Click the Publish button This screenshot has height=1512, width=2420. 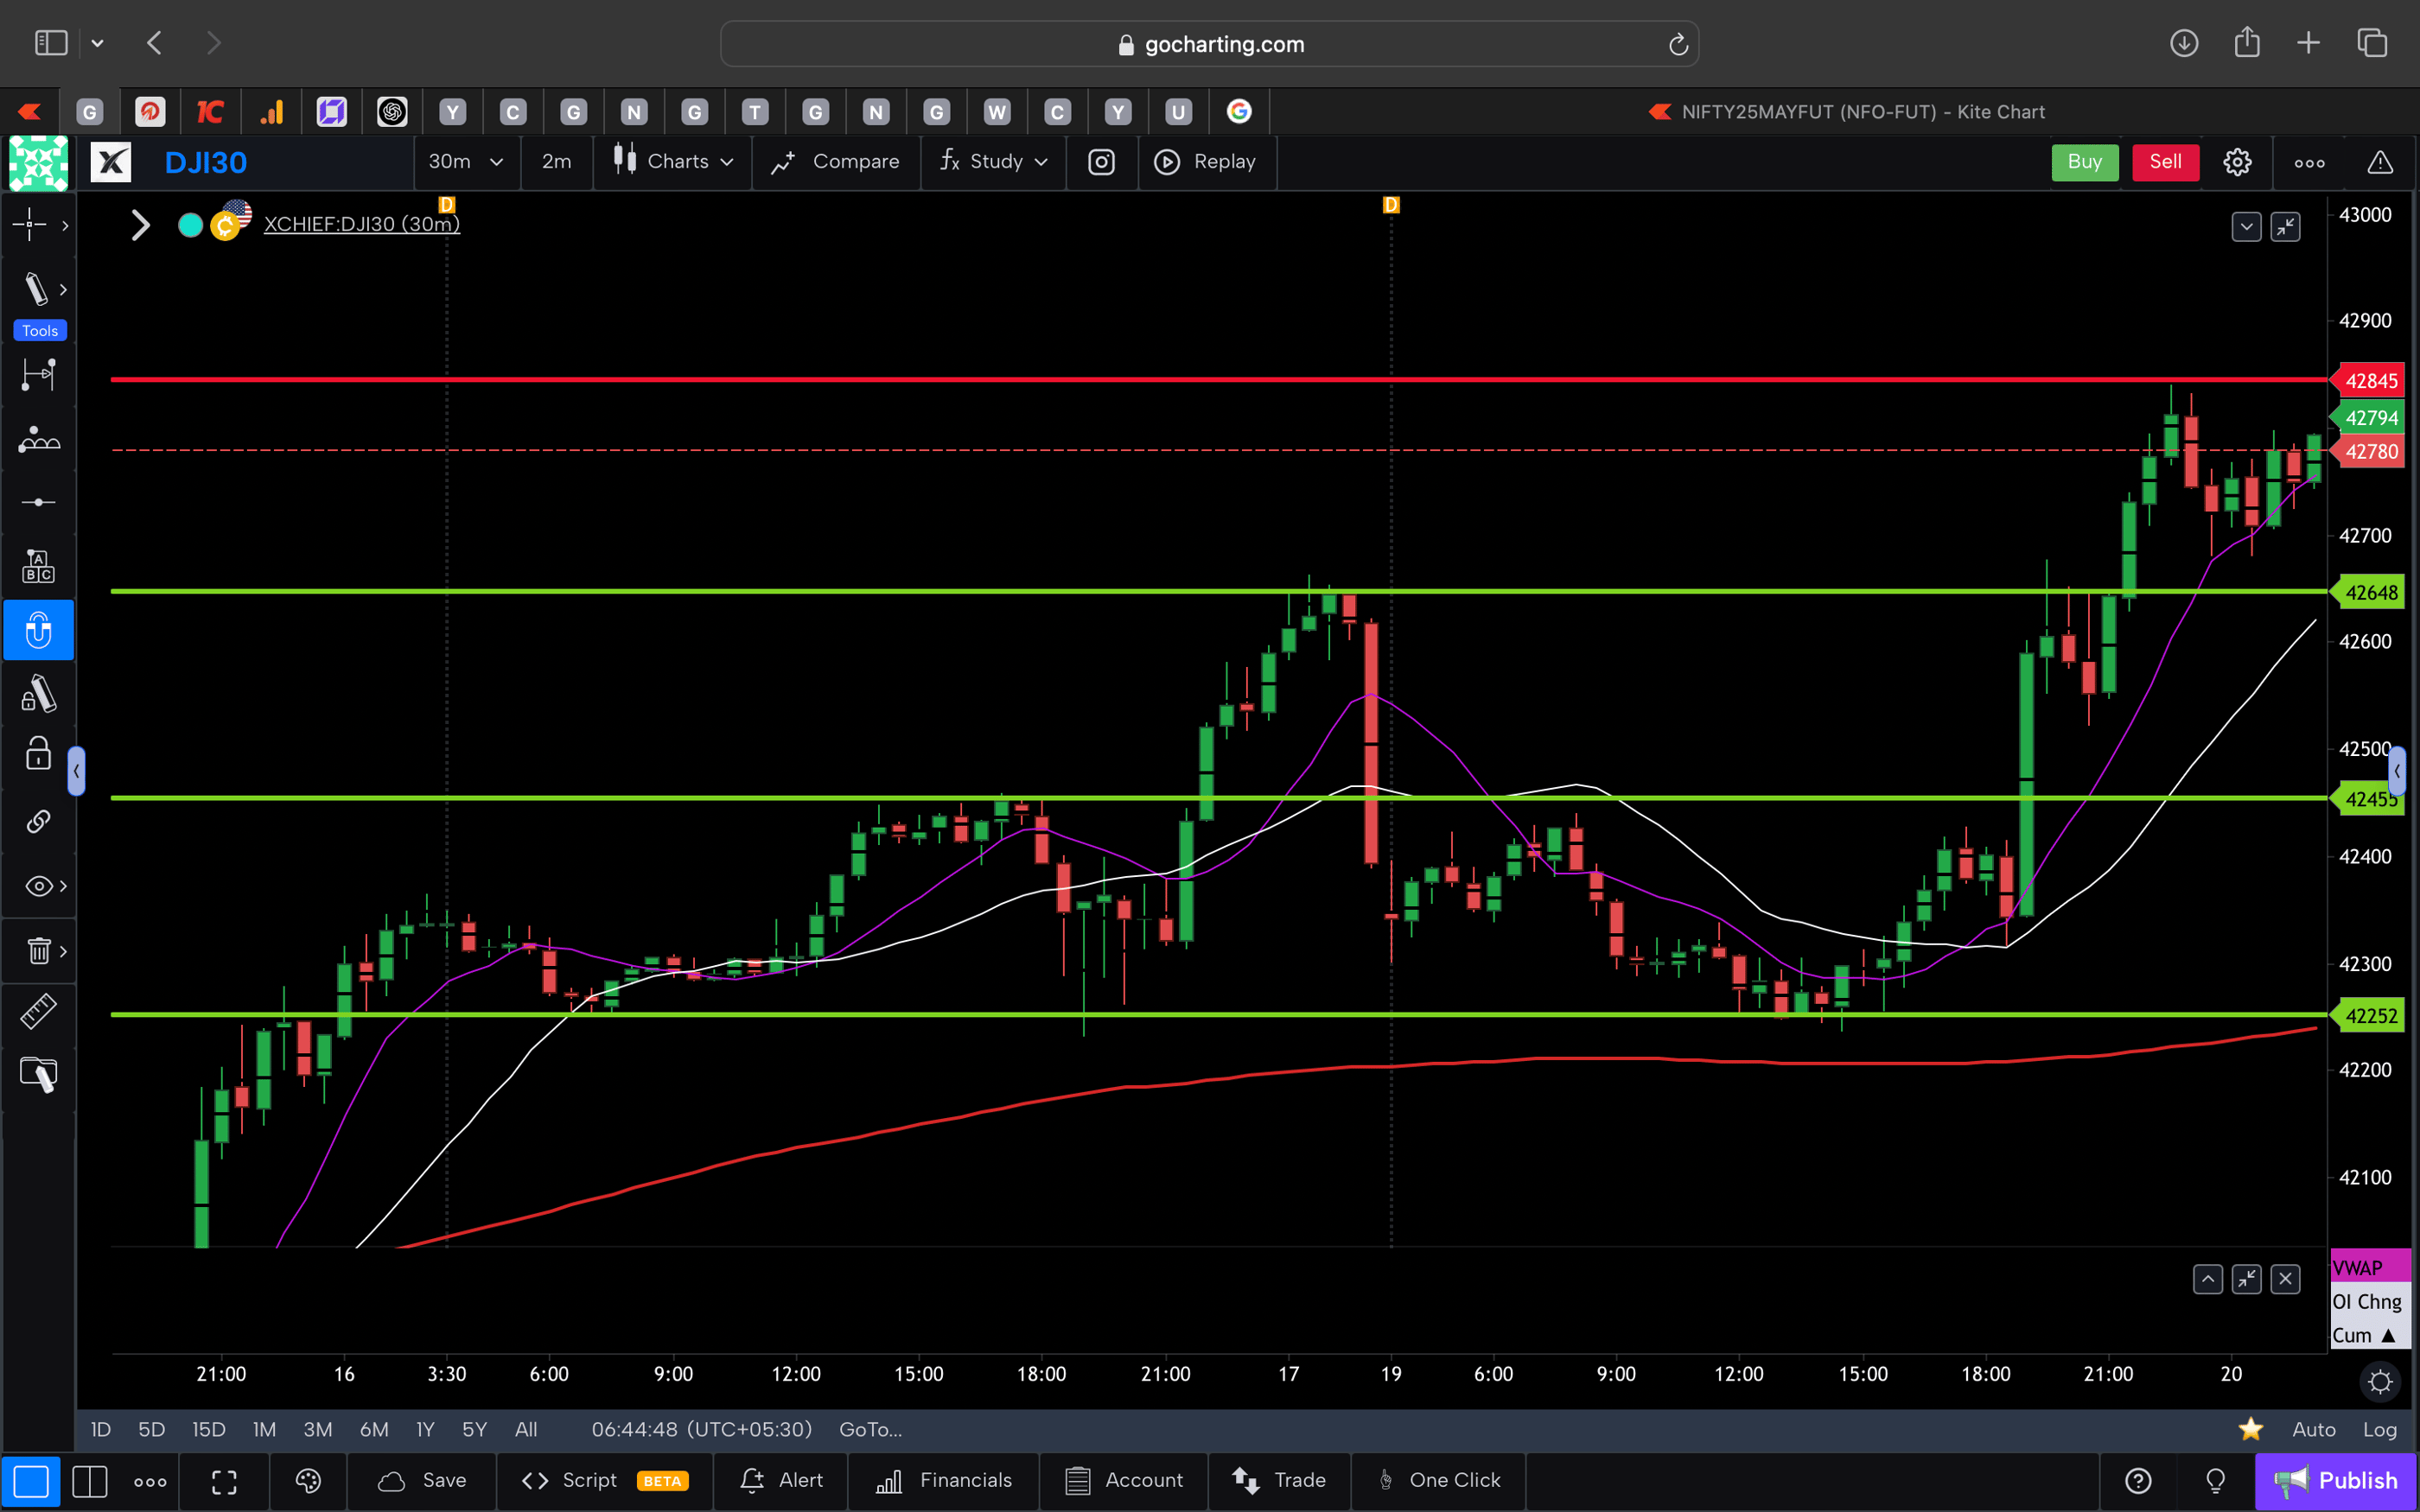click(x=2352, y=1481)
